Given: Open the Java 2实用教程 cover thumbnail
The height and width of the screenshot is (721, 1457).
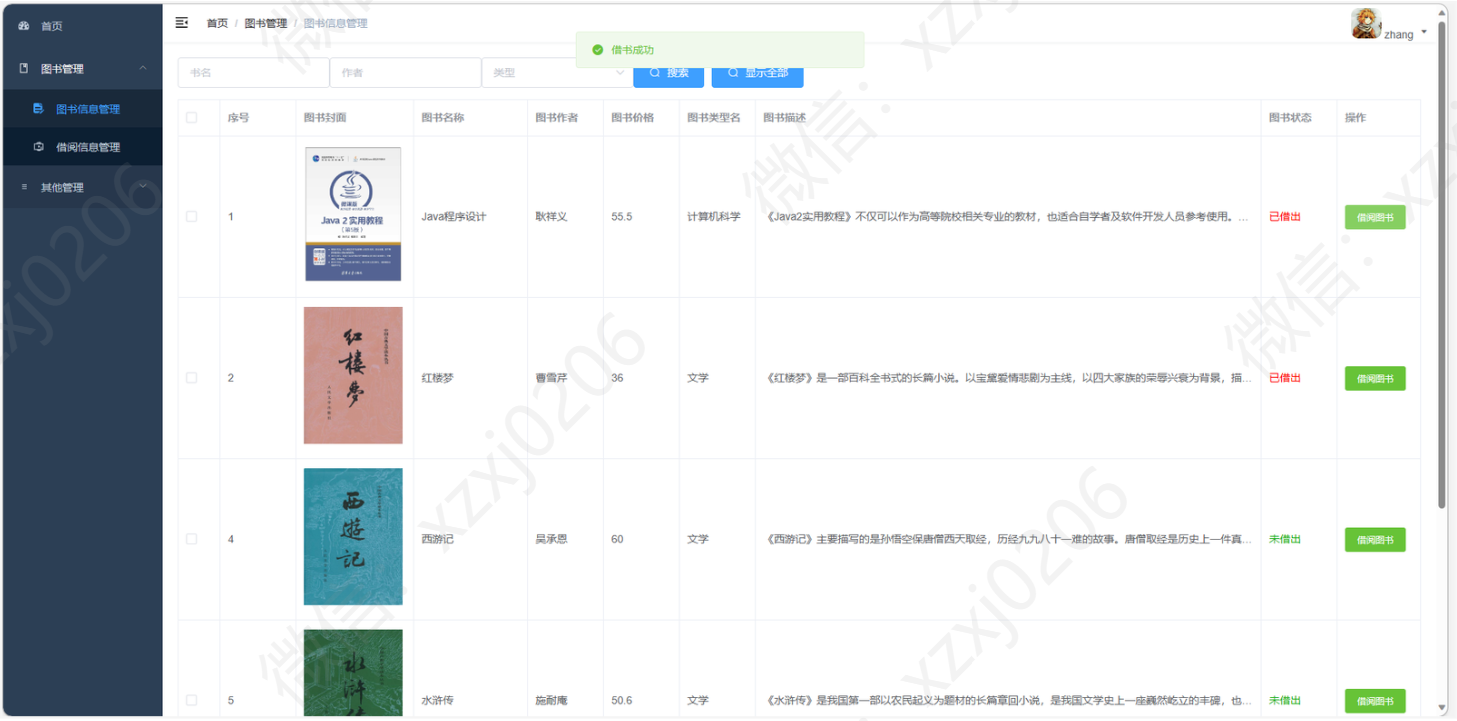Looking at the screenshot, I should click(353, 214).
